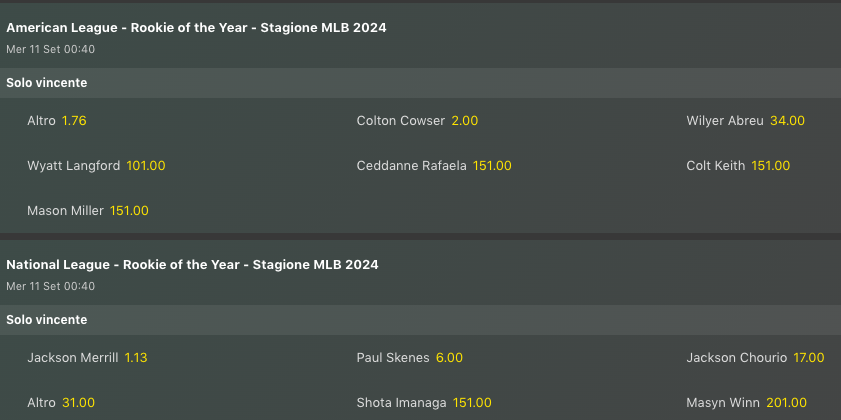Screen dimensions: 841x420
Task: Click the Masyn Winn player name
Action: pyautogui.click(x=718, y=403)
